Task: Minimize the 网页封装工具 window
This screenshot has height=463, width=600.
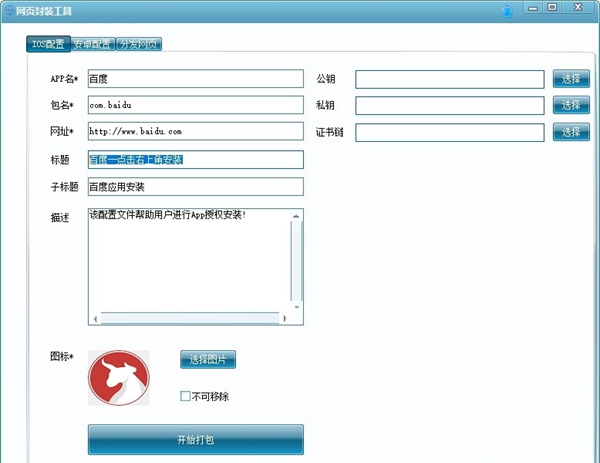Action: click(x=533, y=8)
